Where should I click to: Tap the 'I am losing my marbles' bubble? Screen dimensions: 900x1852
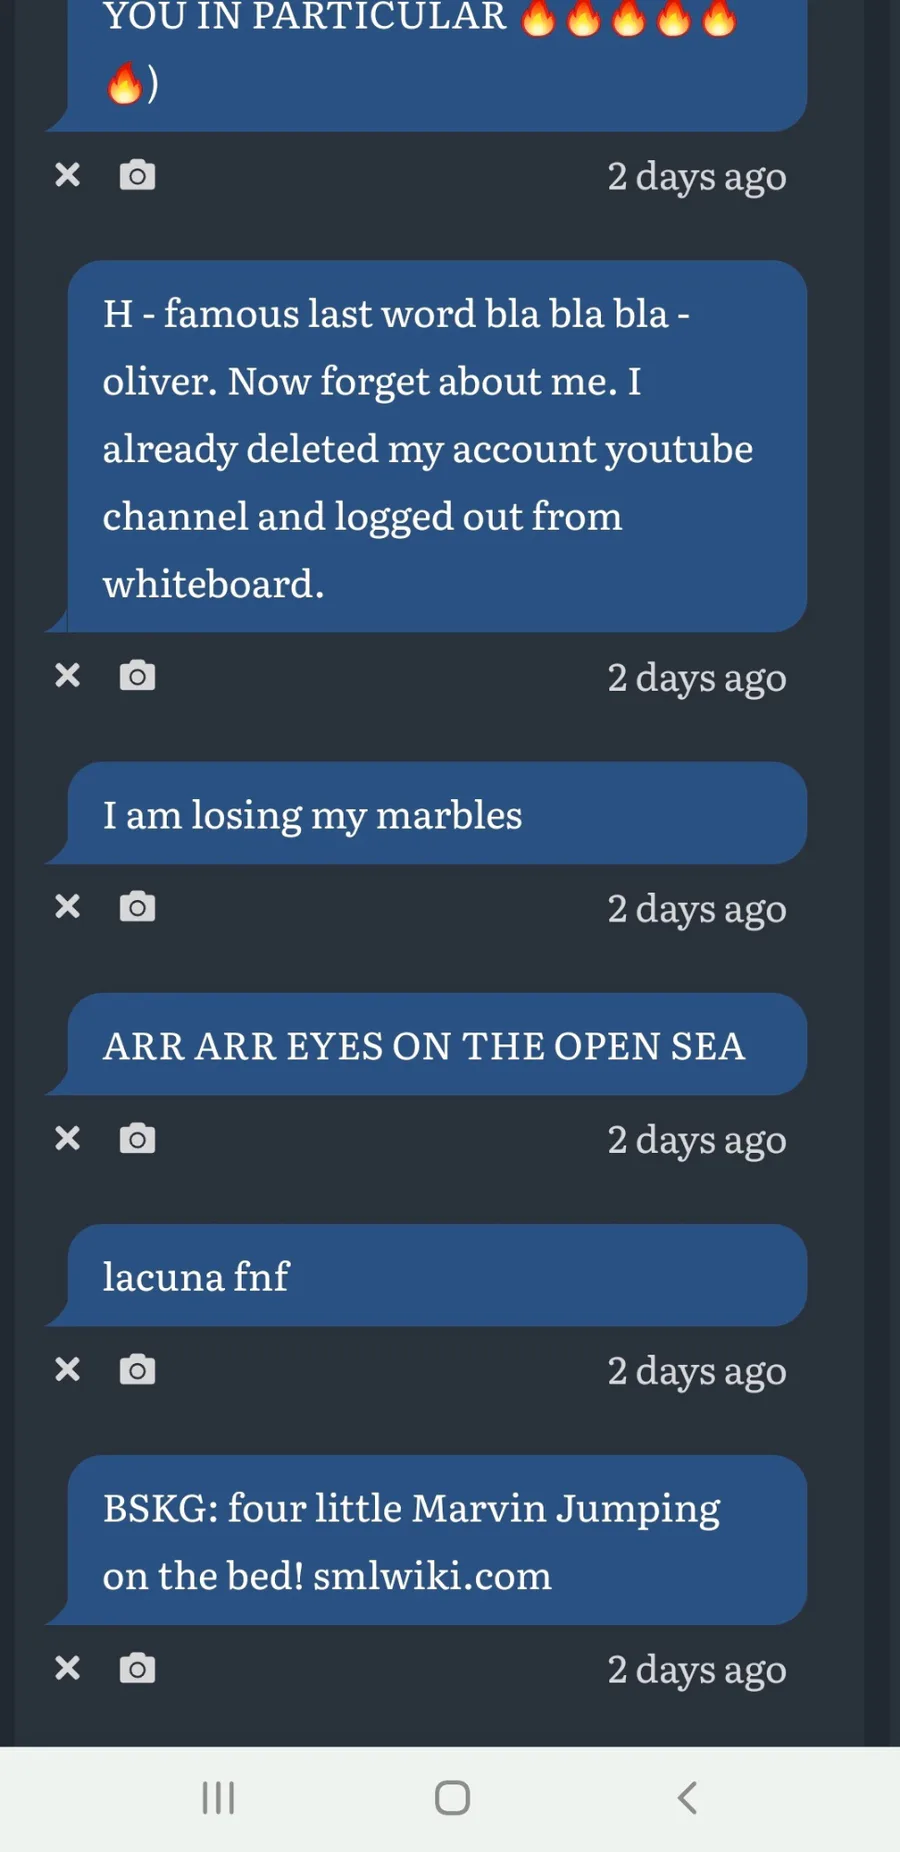(436, 814)
